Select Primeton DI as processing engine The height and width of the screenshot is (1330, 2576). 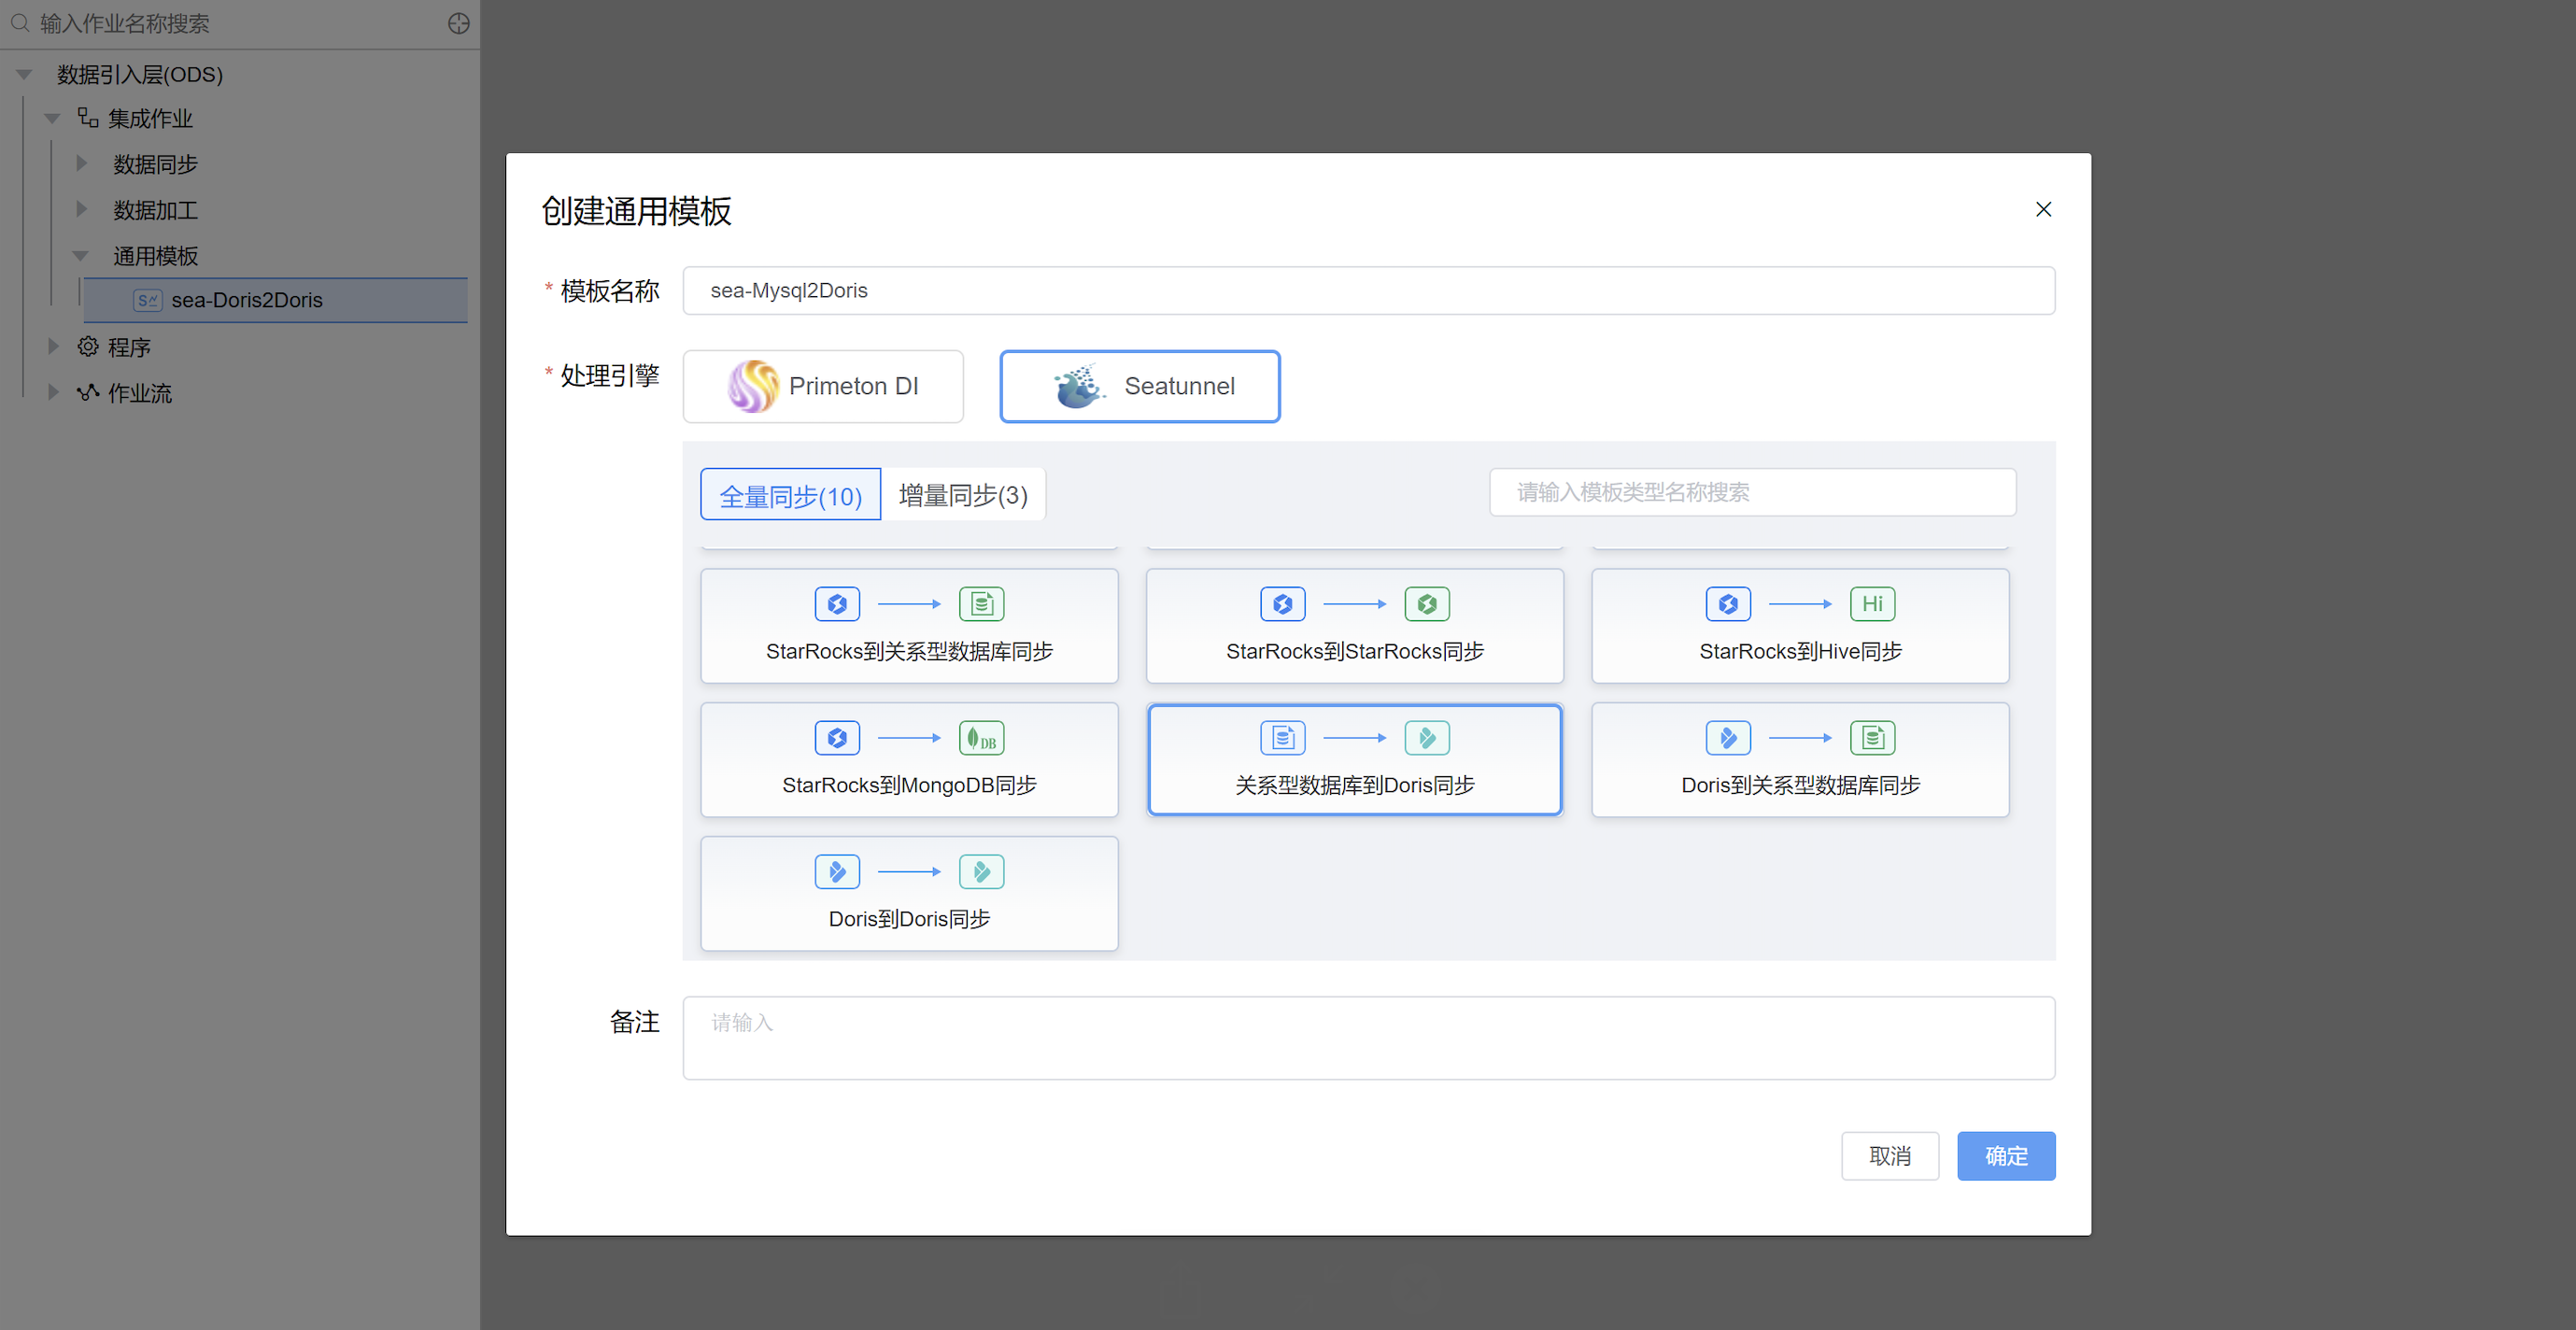[x=823, y=386]
